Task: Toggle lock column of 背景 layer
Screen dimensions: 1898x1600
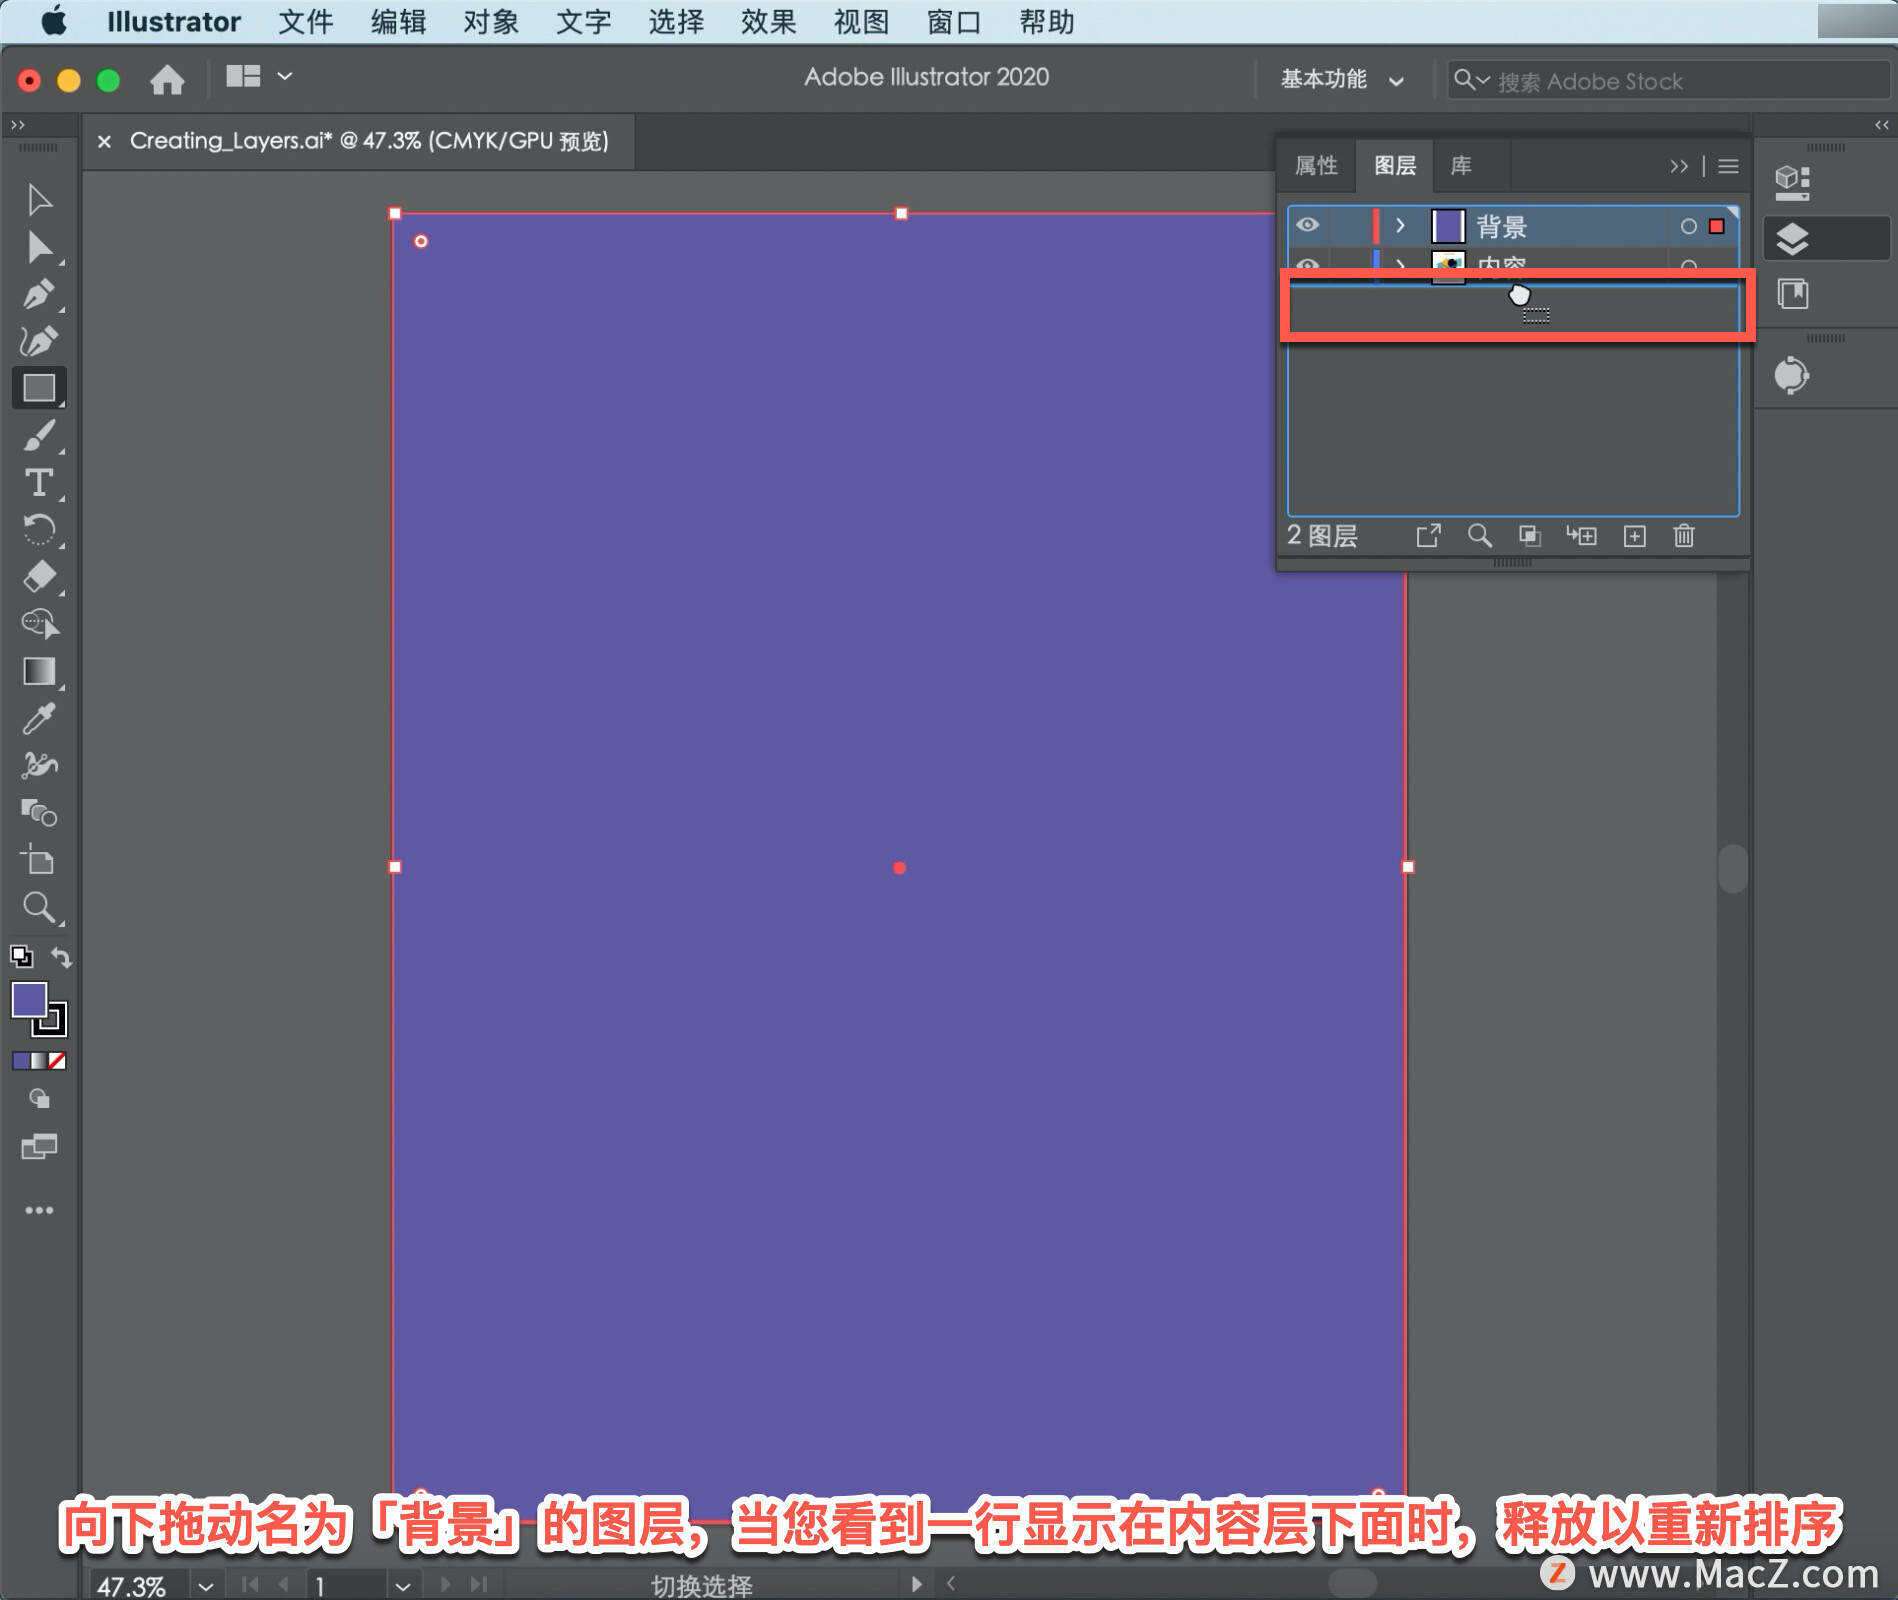Action: [1348, 227]
